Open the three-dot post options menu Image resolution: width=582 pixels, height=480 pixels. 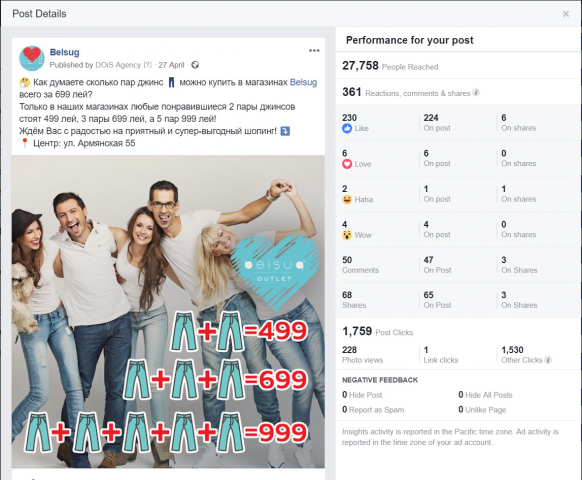tap(314, 51)
